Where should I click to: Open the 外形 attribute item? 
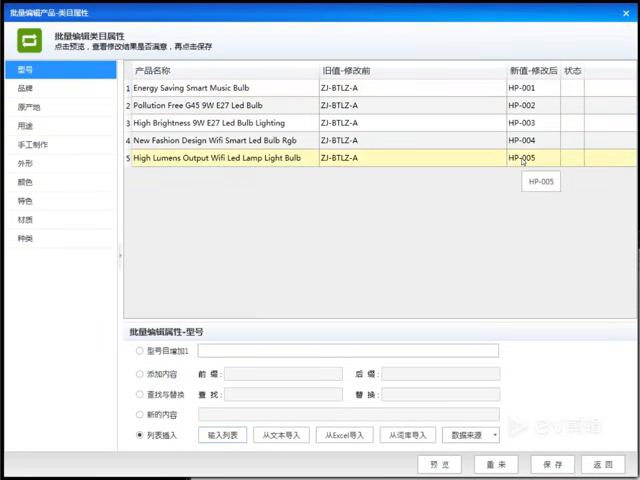coord(61,164)
